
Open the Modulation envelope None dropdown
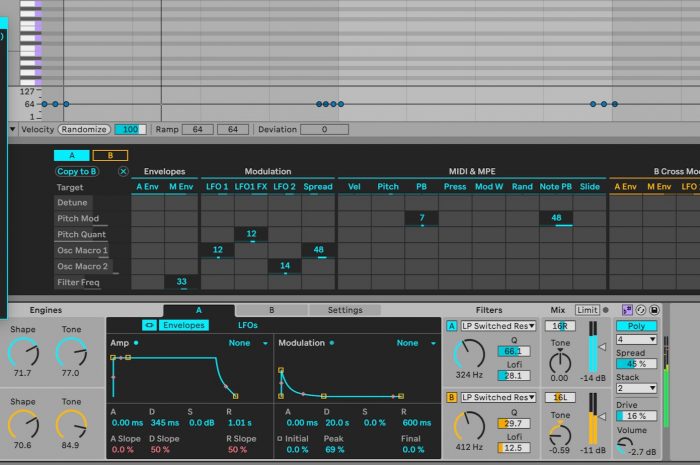[x=416, y=343]
